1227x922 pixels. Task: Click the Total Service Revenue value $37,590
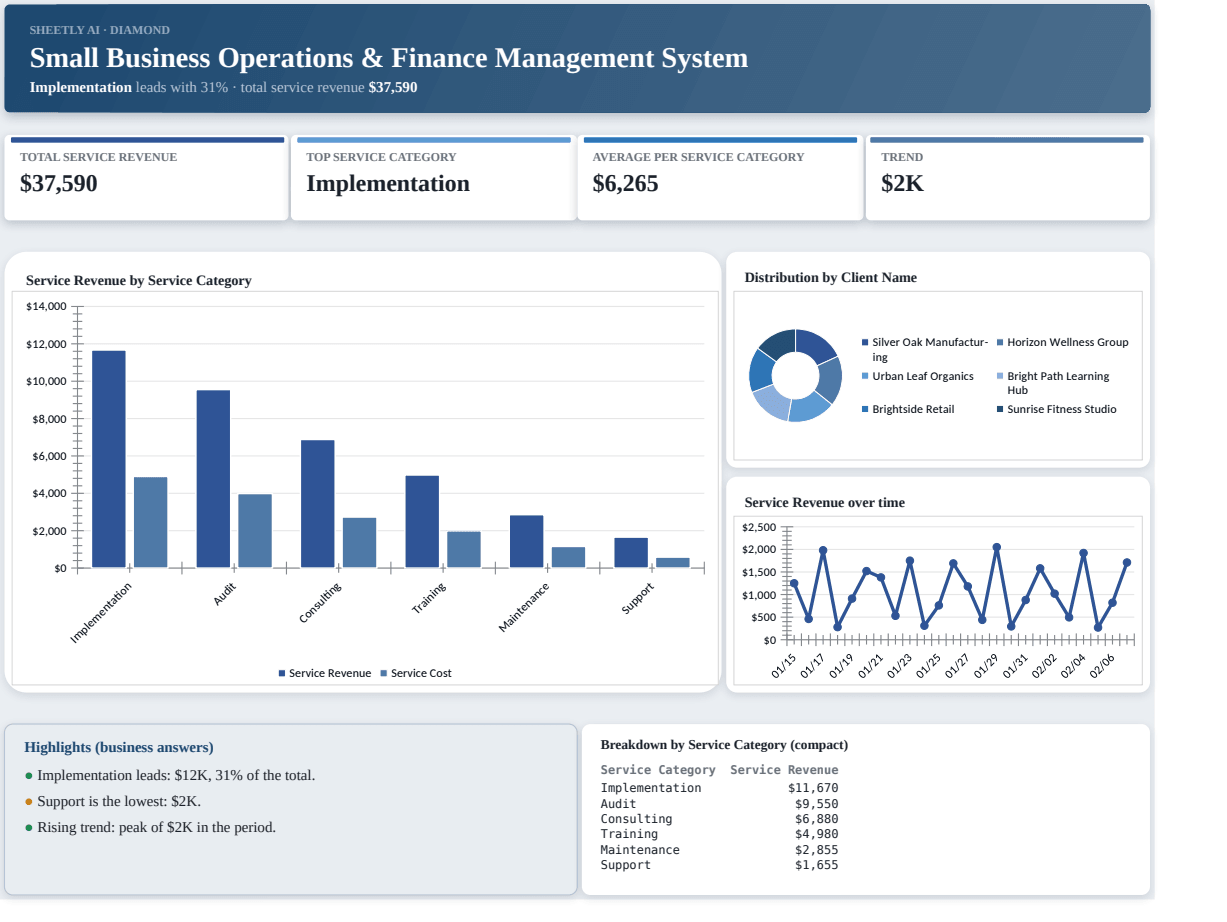click(x=59, y=184)
